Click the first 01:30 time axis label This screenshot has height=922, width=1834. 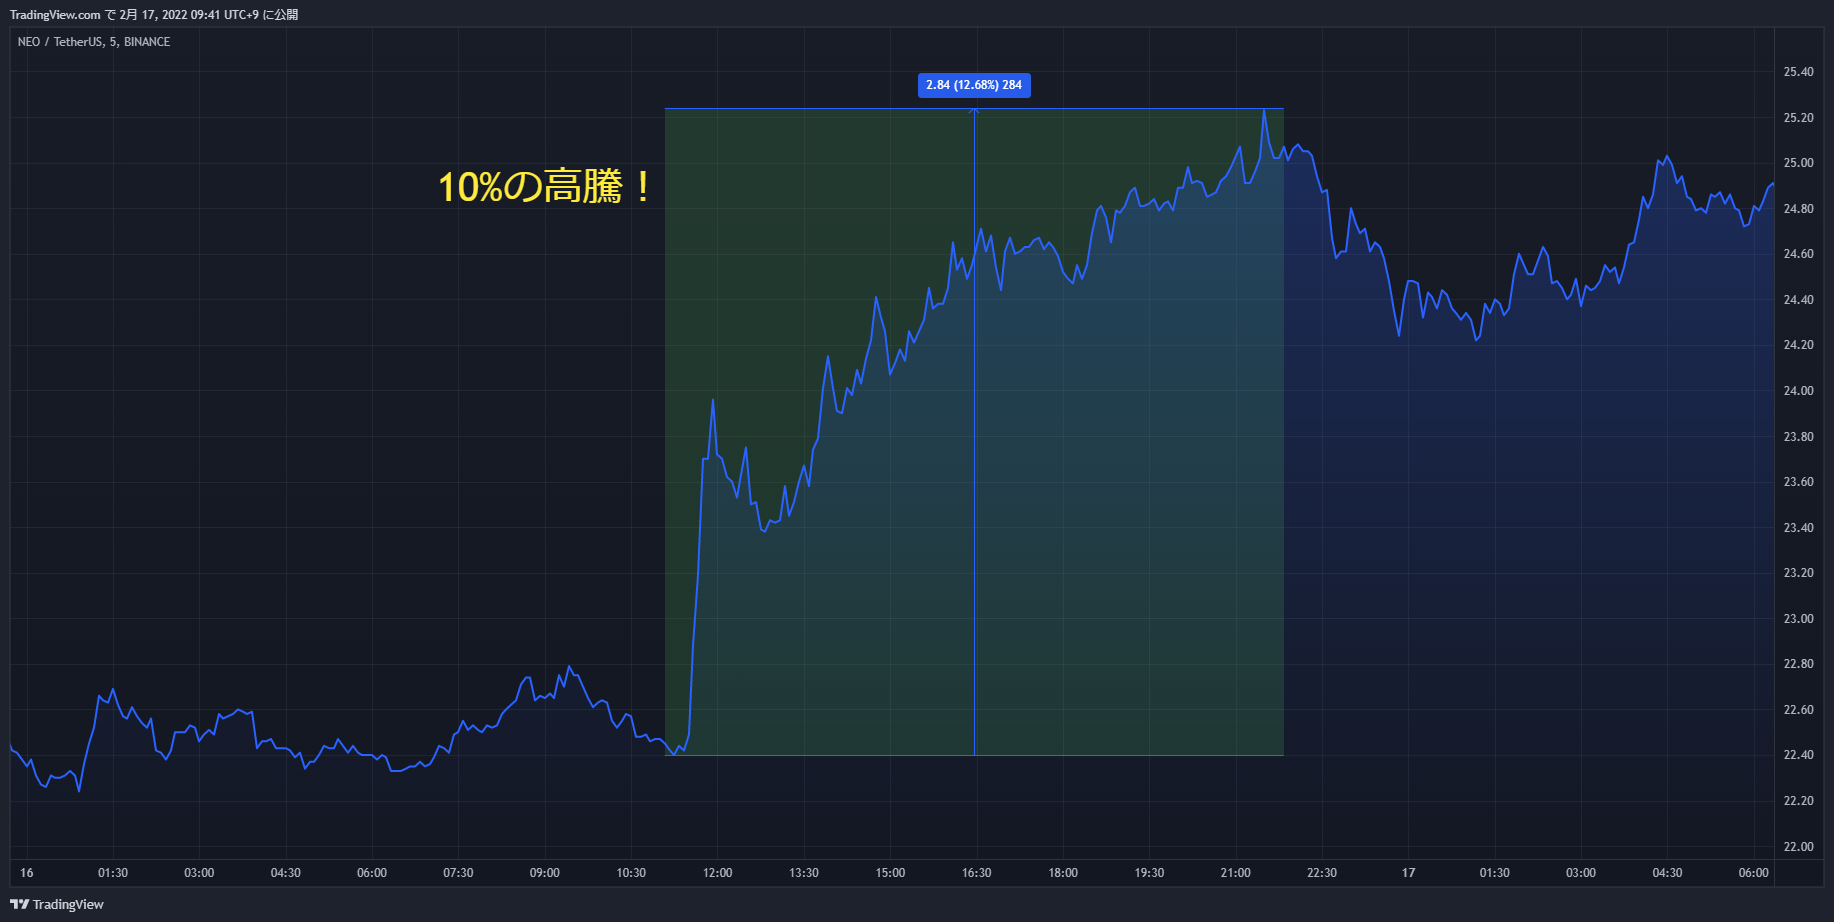[113, 873]
